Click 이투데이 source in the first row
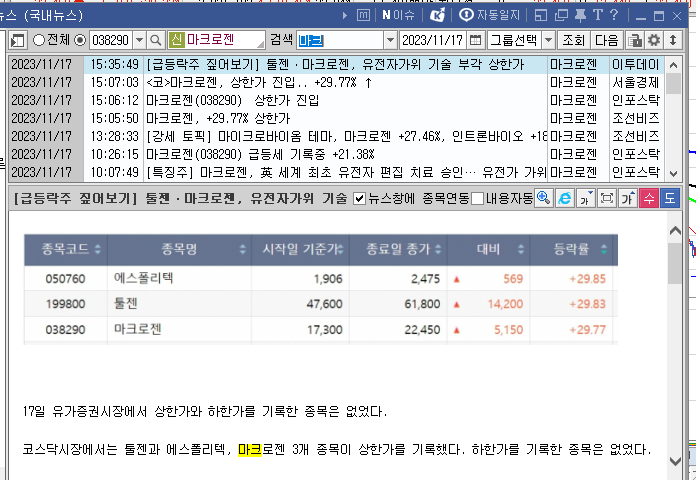 pyautogui.click(x=636, y=65)
